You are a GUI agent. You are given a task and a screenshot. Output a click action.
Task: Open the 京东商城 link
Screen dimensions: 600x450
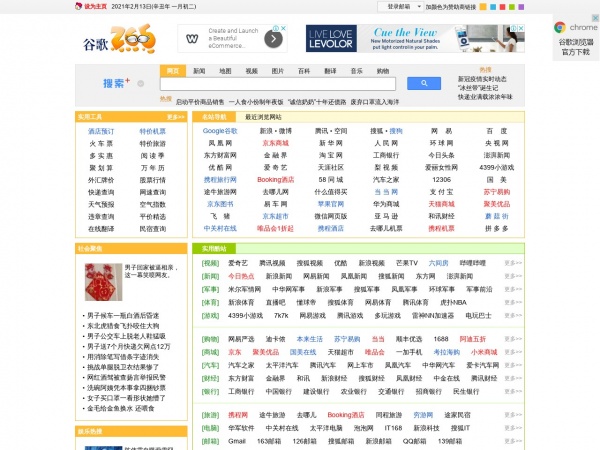point(276,143)
